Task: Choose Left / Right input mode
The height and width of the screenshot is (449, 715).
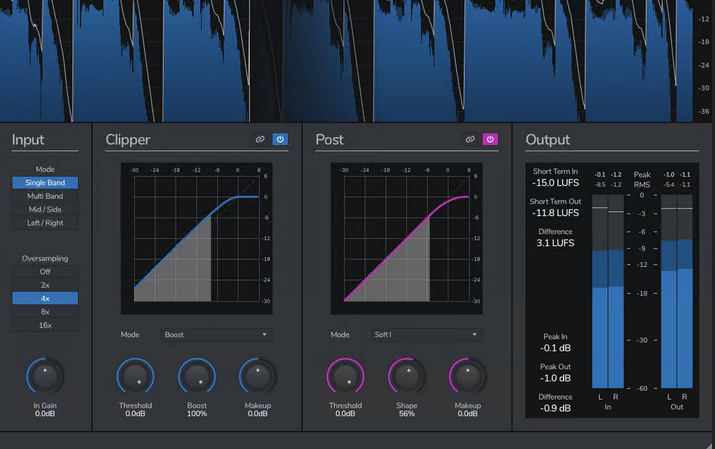Action: coord(45,224)
